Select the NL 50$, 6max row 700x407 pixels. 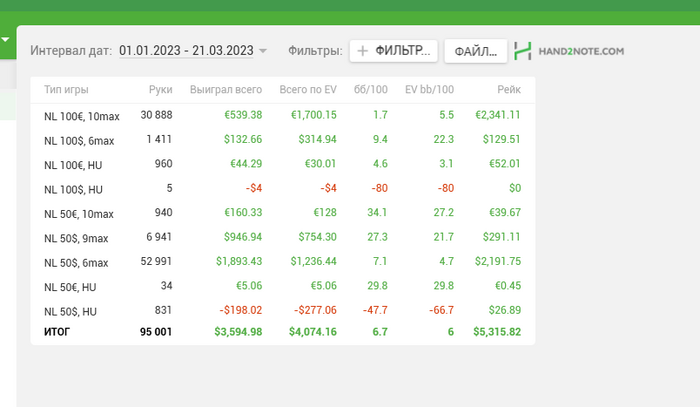283,262
